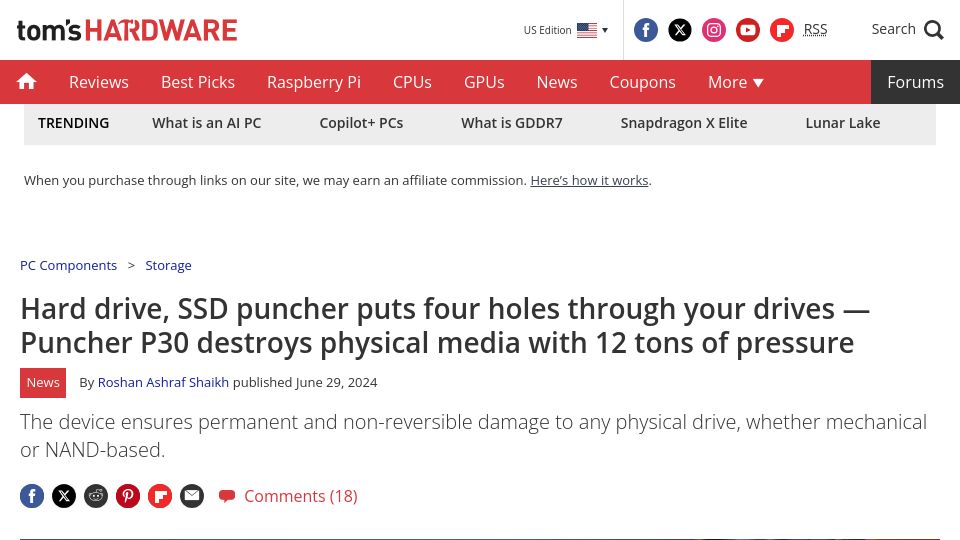
Task: Open trending topic What is GDDR7
Action: point(511,123)
